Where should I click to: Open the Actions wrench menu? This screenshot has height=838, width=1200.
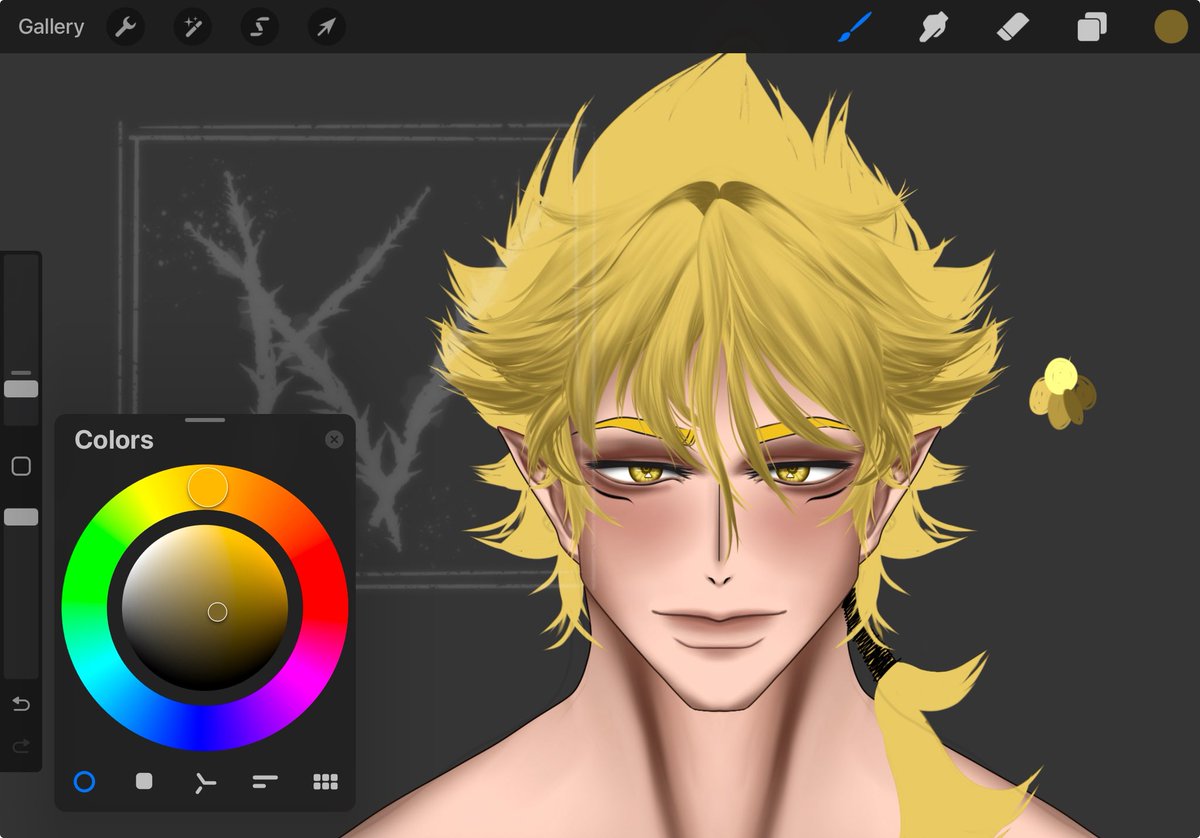(x=126, y=27)
